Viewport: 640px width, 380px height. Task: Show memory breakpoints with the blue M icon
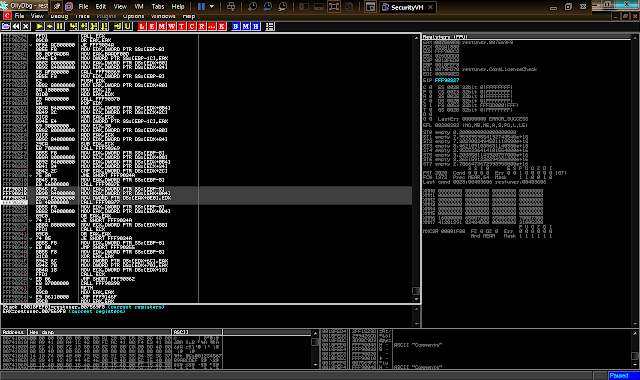(246, 26)
